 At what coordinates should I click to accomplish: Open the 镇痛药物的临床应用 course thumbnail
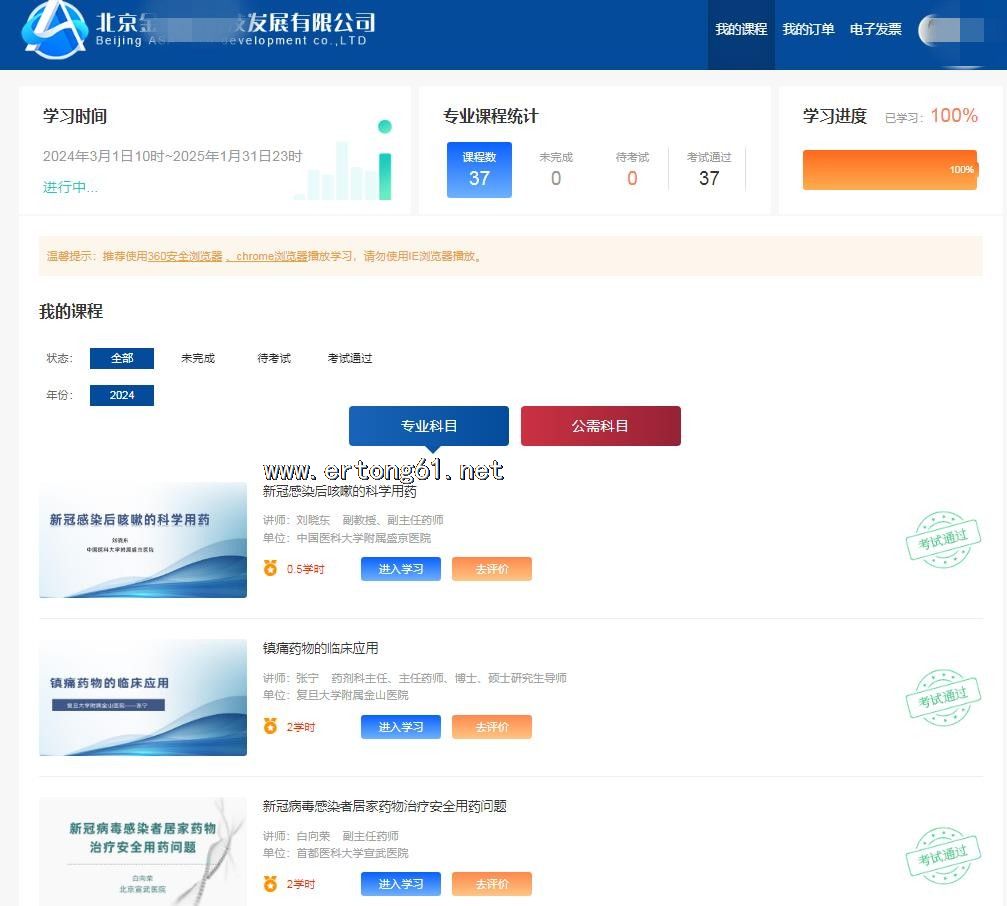pos(143,697)
